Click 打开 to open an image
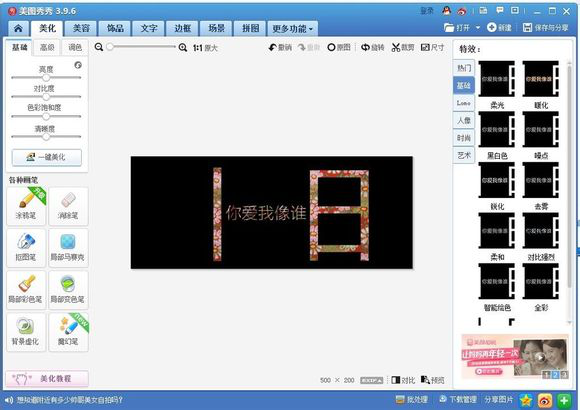 [457, 28]
